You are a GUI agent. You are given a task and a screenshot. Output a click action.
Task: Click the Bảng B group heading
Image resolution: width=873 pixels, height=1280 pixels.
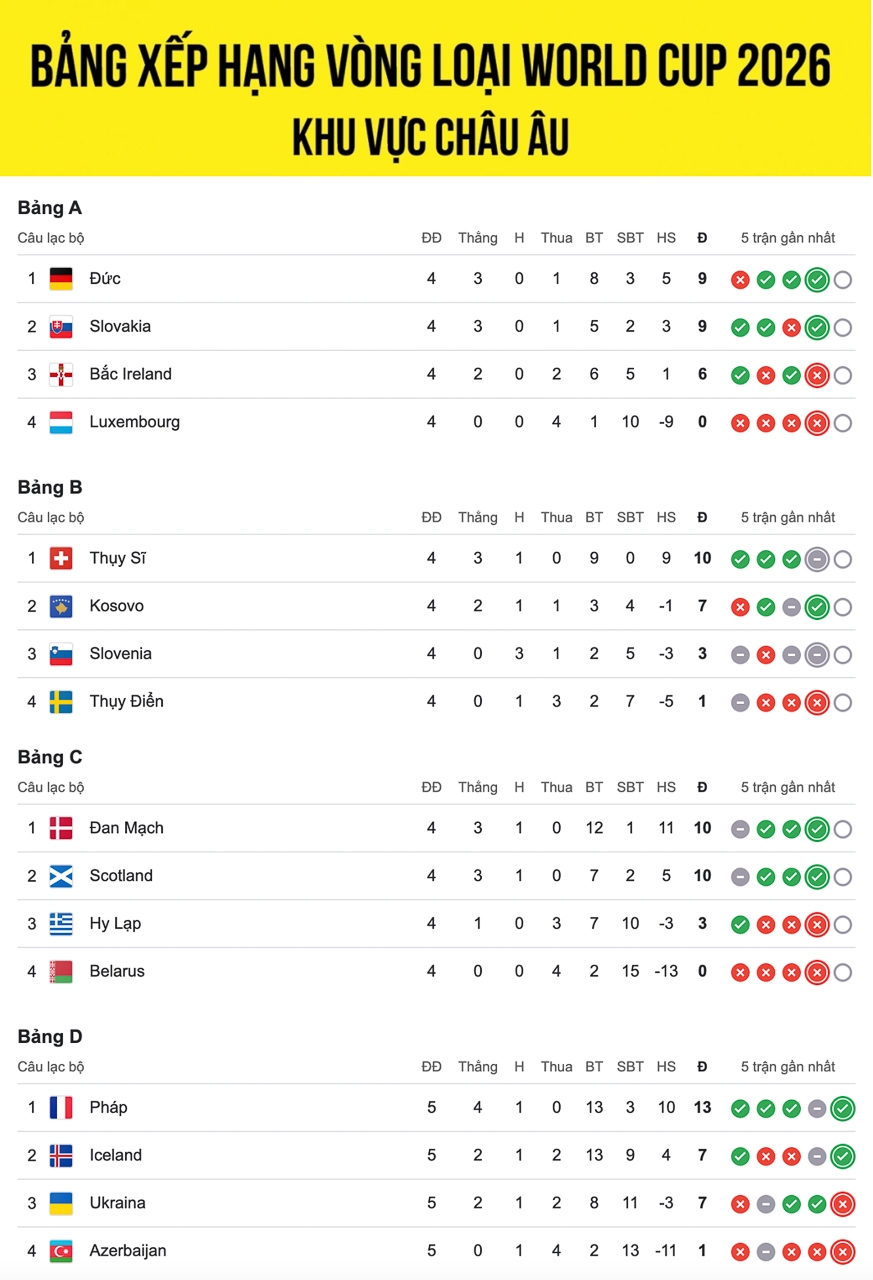50,487
